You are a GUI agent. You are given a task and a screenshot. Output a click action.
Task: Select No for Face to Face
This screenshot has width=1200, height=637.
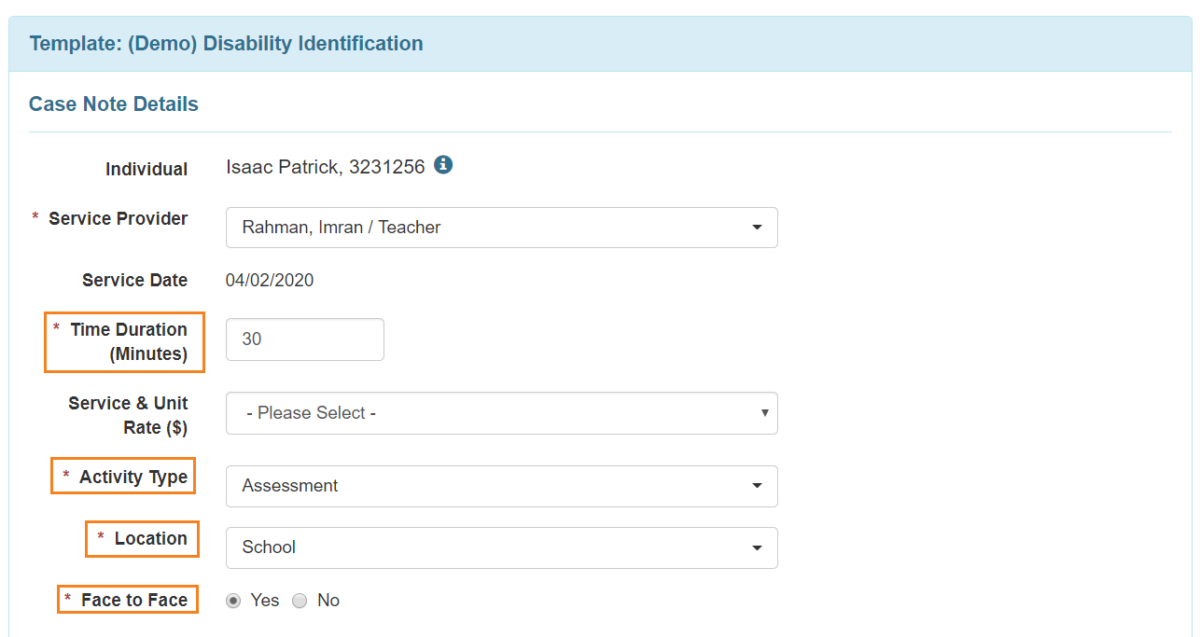[299, 600]
